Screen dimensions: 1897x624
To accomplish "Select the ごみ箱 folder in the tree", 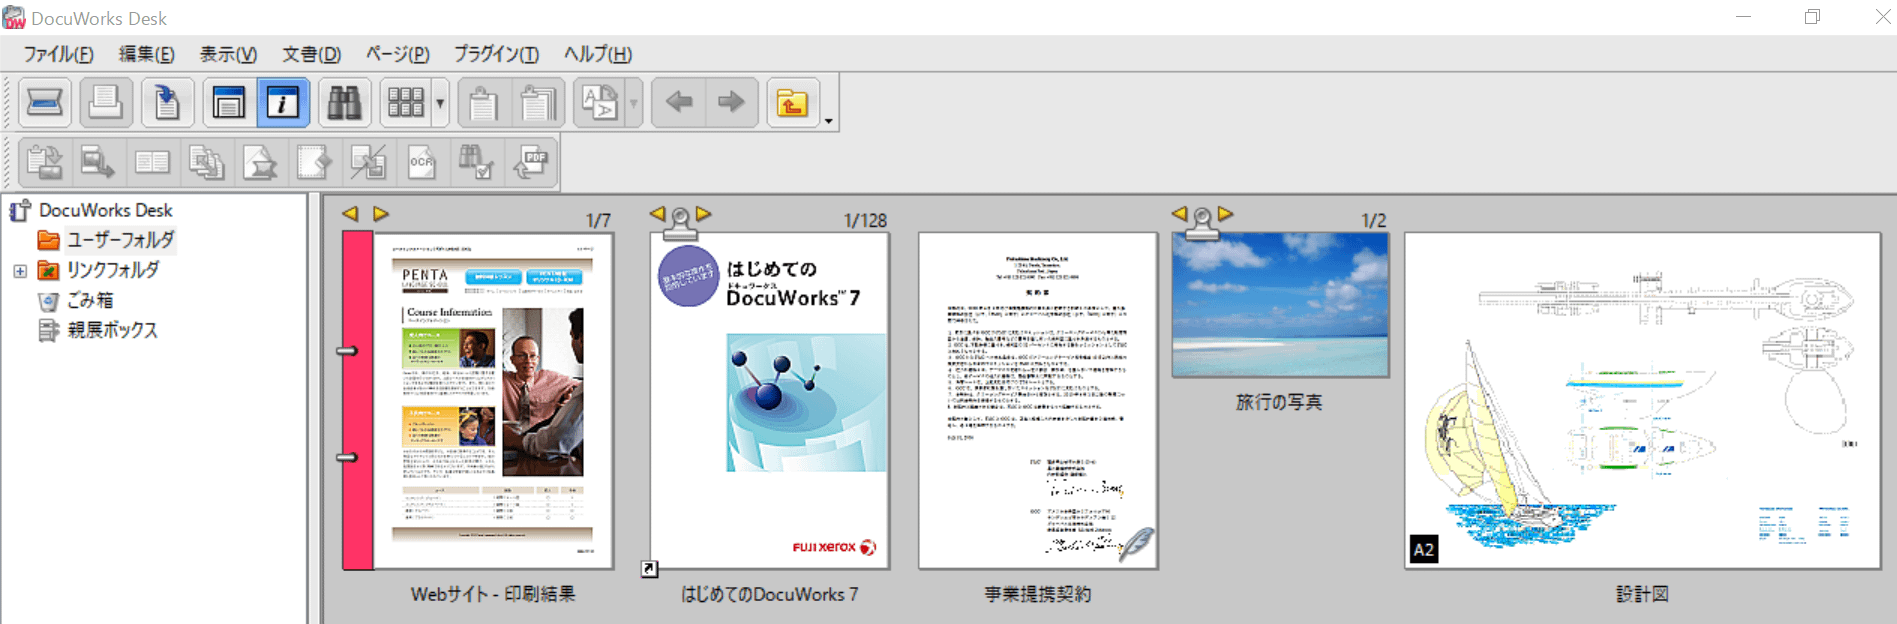I will [90, 300].
